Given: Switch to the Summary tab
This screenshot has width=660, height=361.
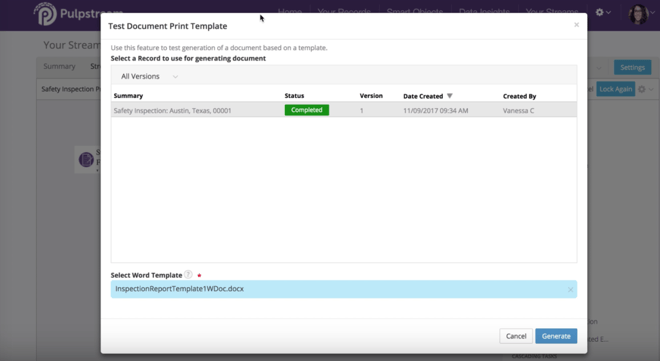Looking at the screenshot, I should 59,66.
